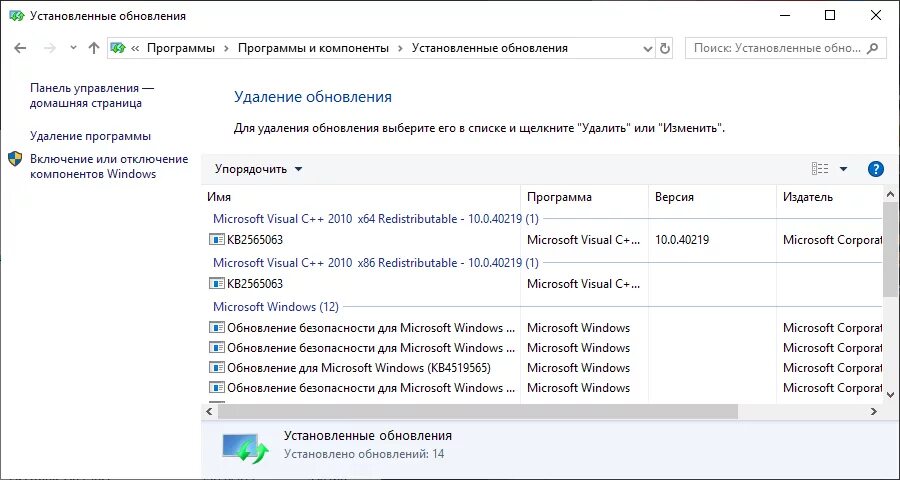900x480 pixels.
Task: Open Панель управления домашняя страница link
Action: coord(92,96)
